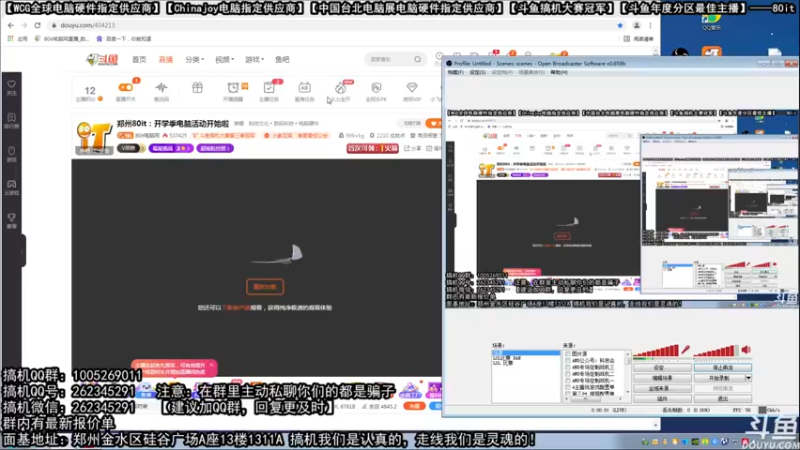
Task: Select the third scene in OBS scenes list
Action: pos(526,363)
